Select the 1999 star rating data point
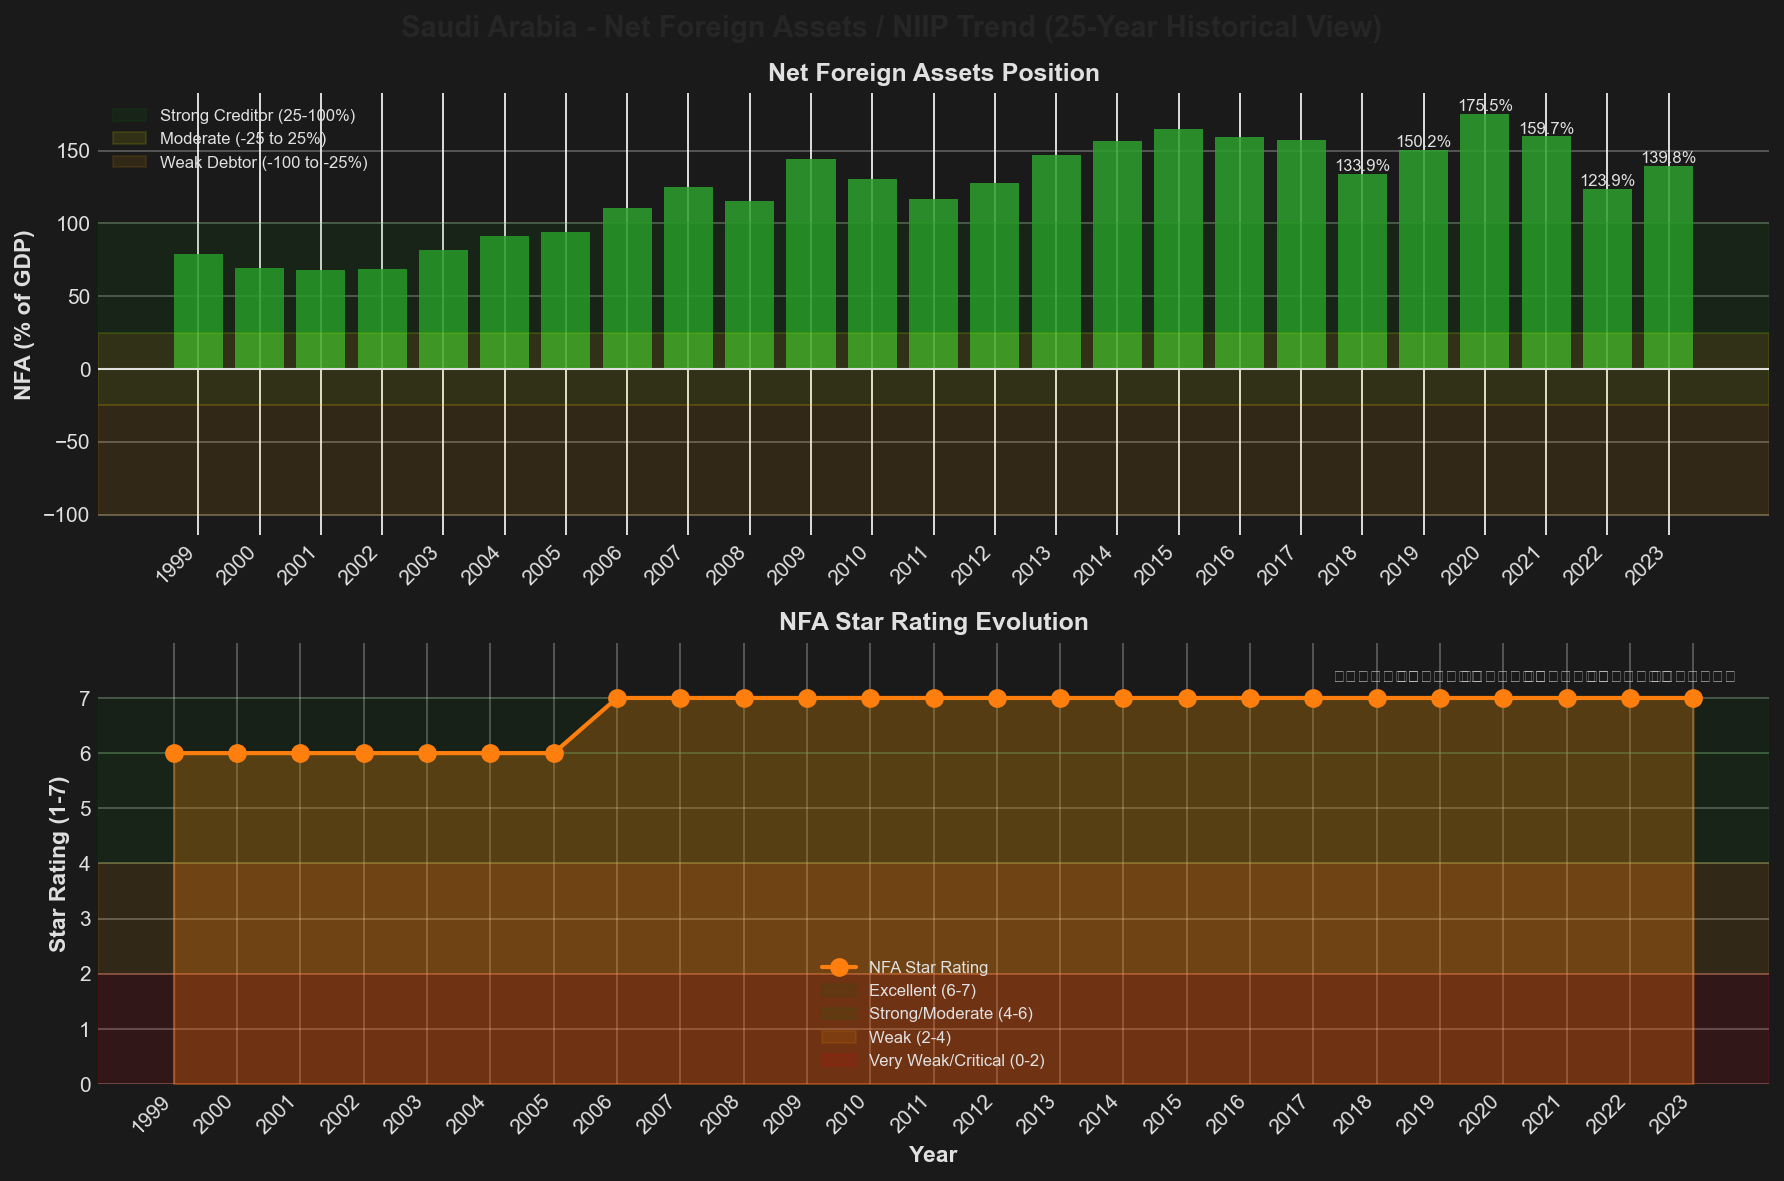 [174, 753]
